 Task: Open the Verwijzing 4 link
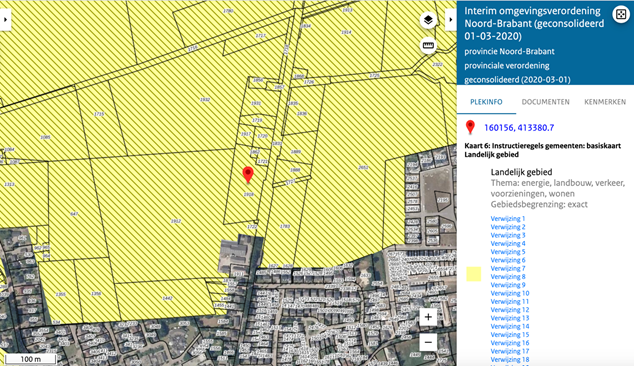[x=508, y=243]
